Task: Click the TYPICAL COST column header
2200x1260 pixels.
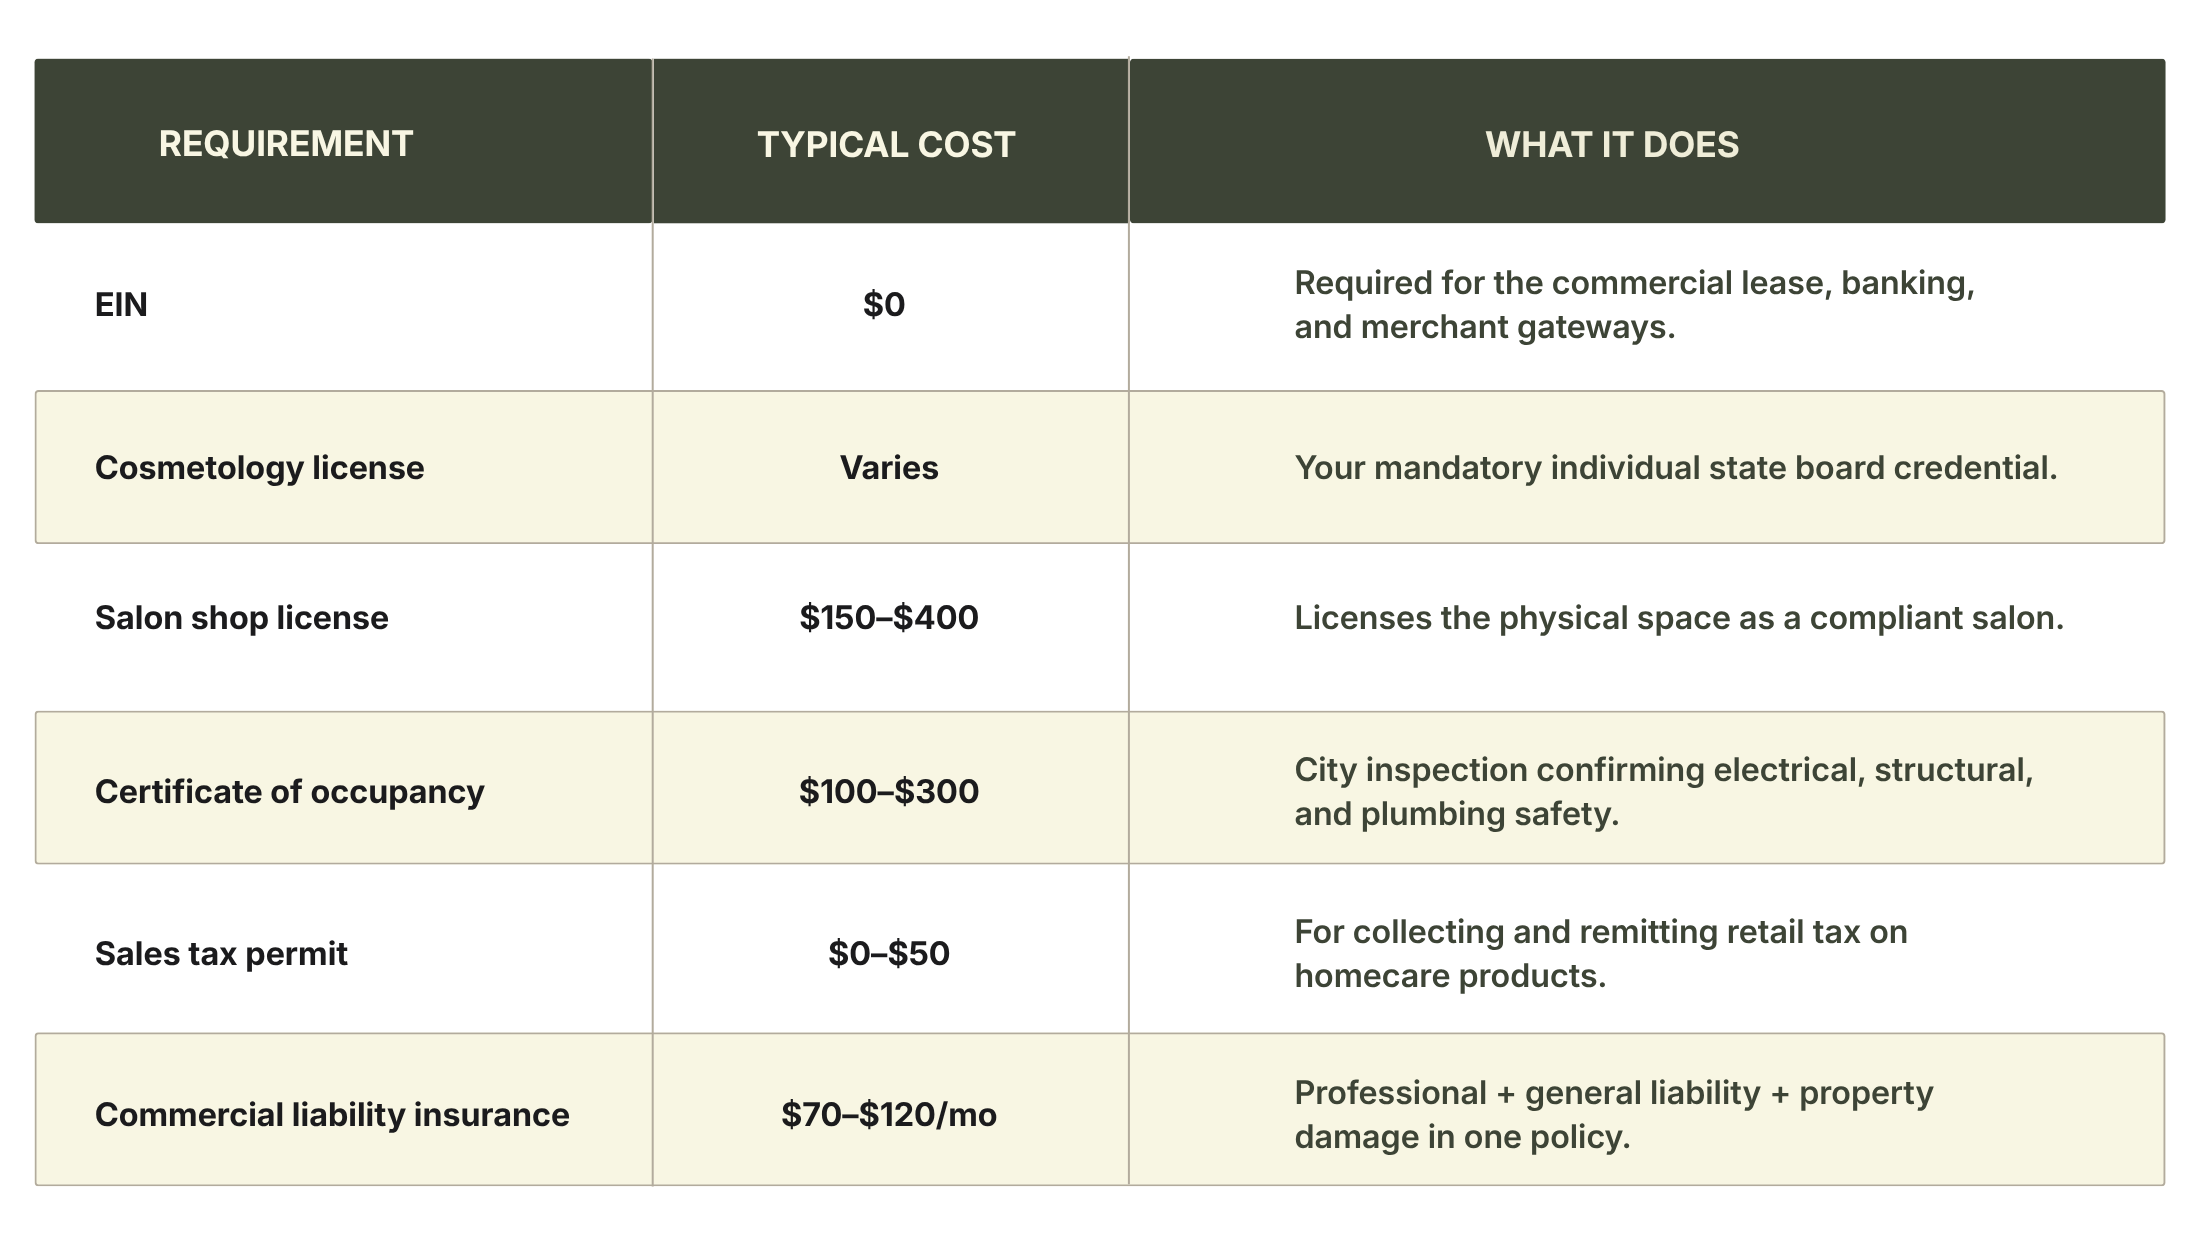Action: 886,145
